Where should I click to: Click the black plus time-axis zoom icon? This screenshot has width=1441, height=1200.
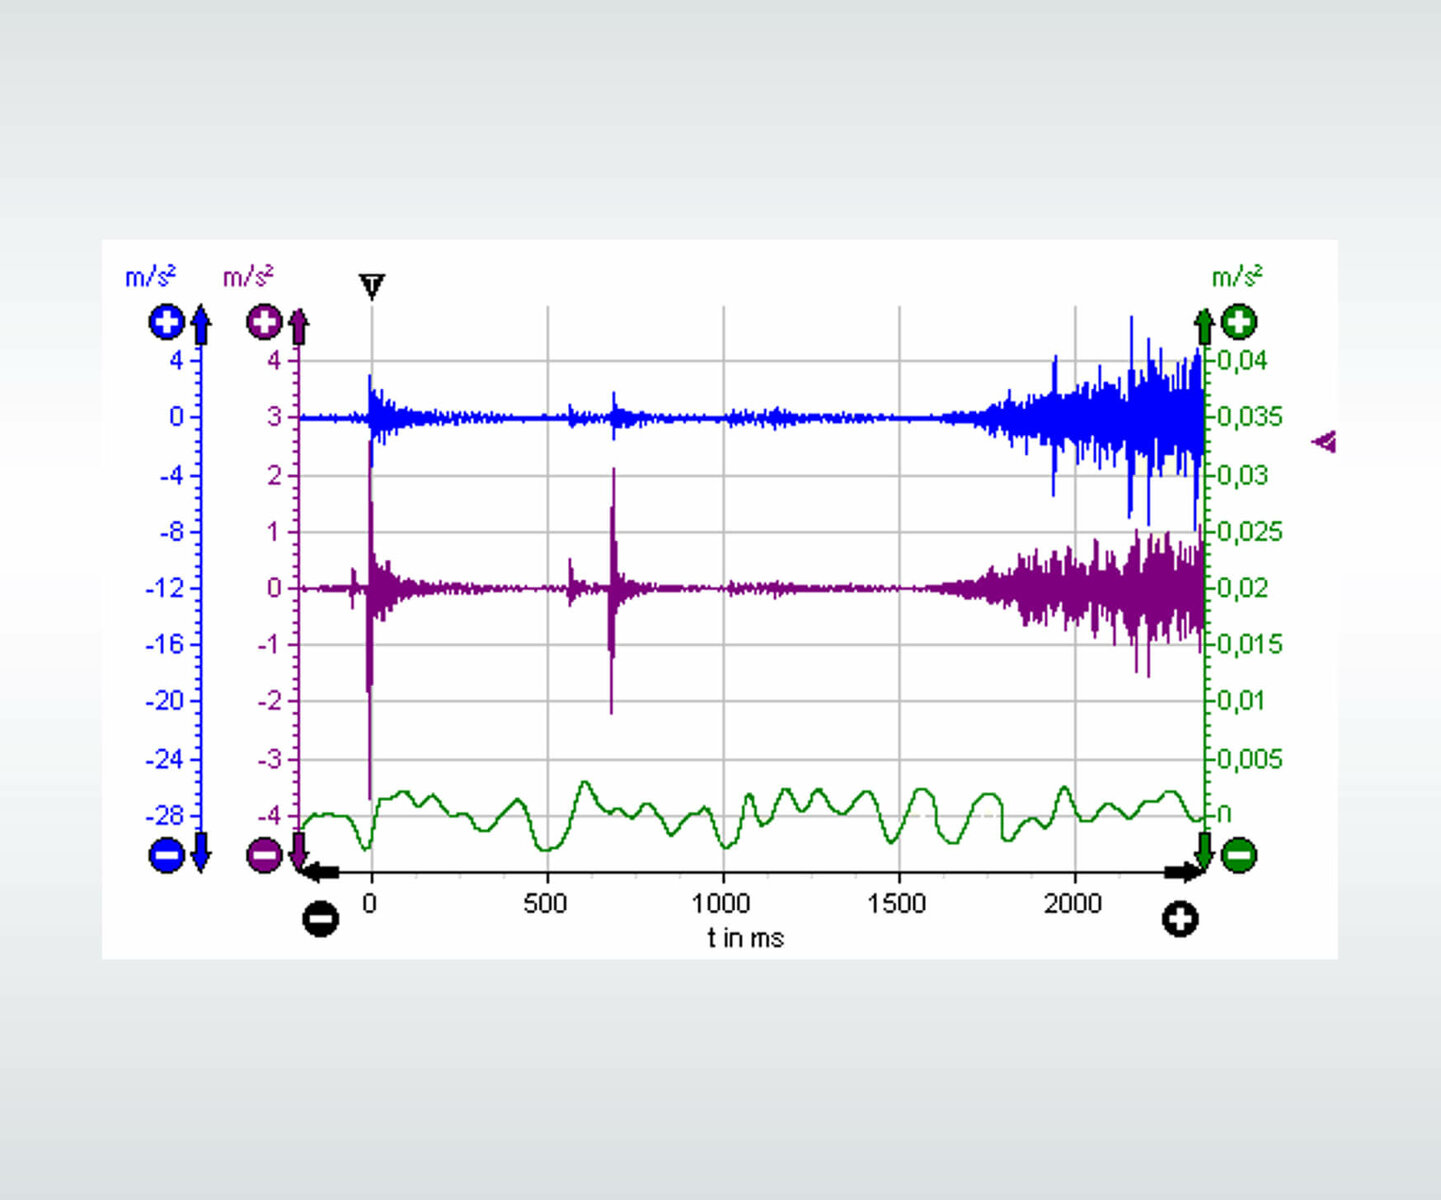(1180, 919)
